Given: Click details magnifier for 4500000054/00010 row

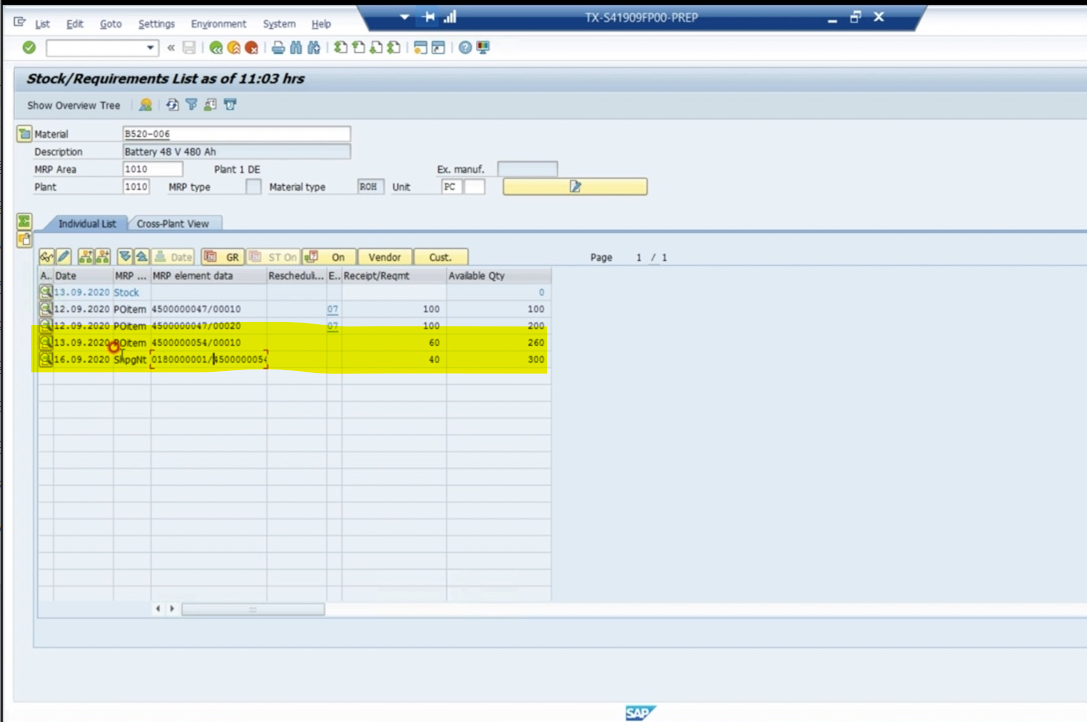Looking at the screenshot, I should tap(46, 343).
